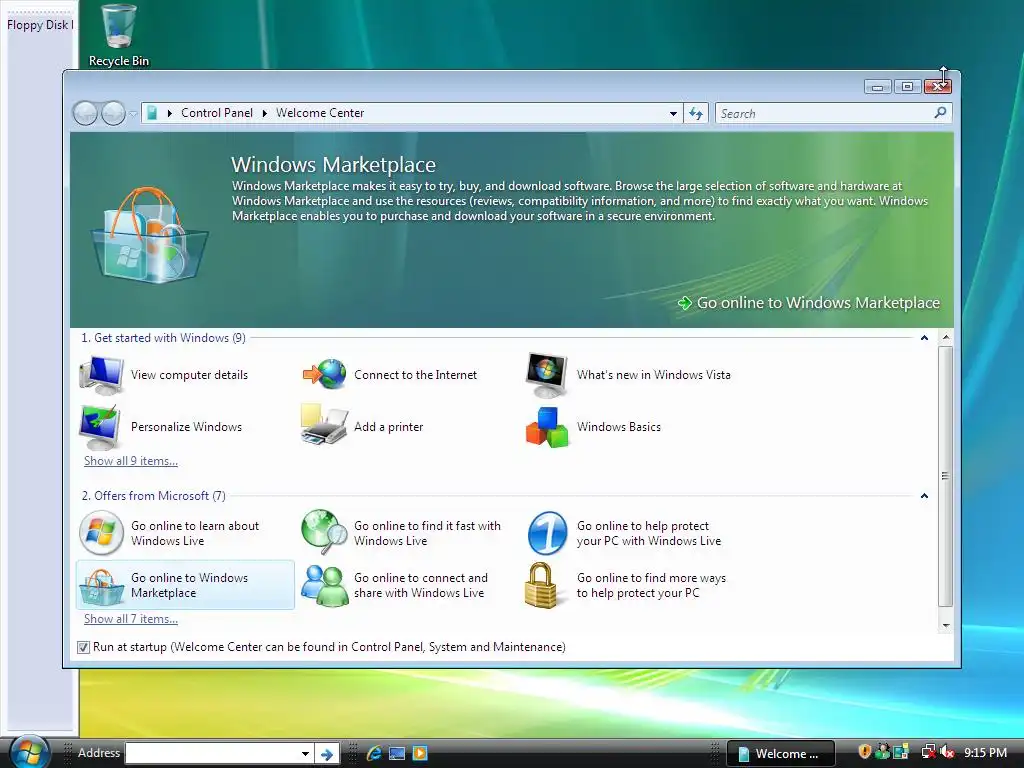Viewport: 1024px width, 768px height.
Task: Click the Windows Security shield tray icon
Action: tap(865, 752)
